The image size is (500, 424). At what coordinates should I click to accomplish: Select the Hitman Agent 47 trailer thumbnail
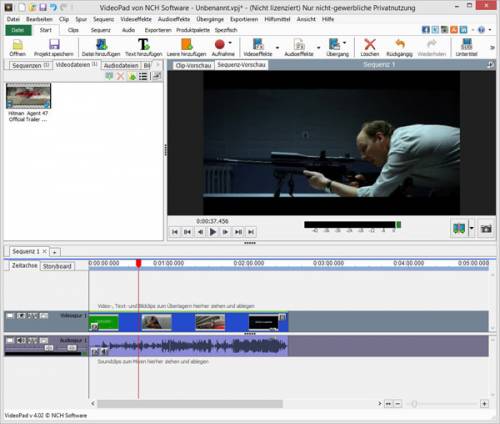28,96
